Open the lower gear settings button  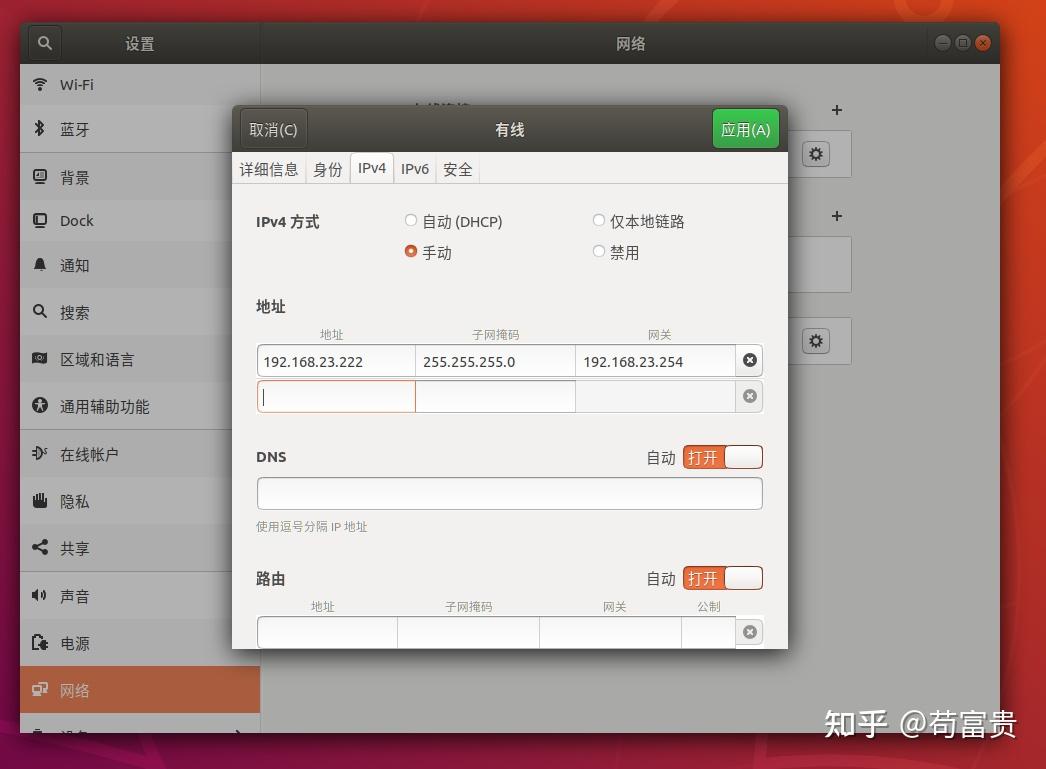pyautogui.click(x=815, y=341)
